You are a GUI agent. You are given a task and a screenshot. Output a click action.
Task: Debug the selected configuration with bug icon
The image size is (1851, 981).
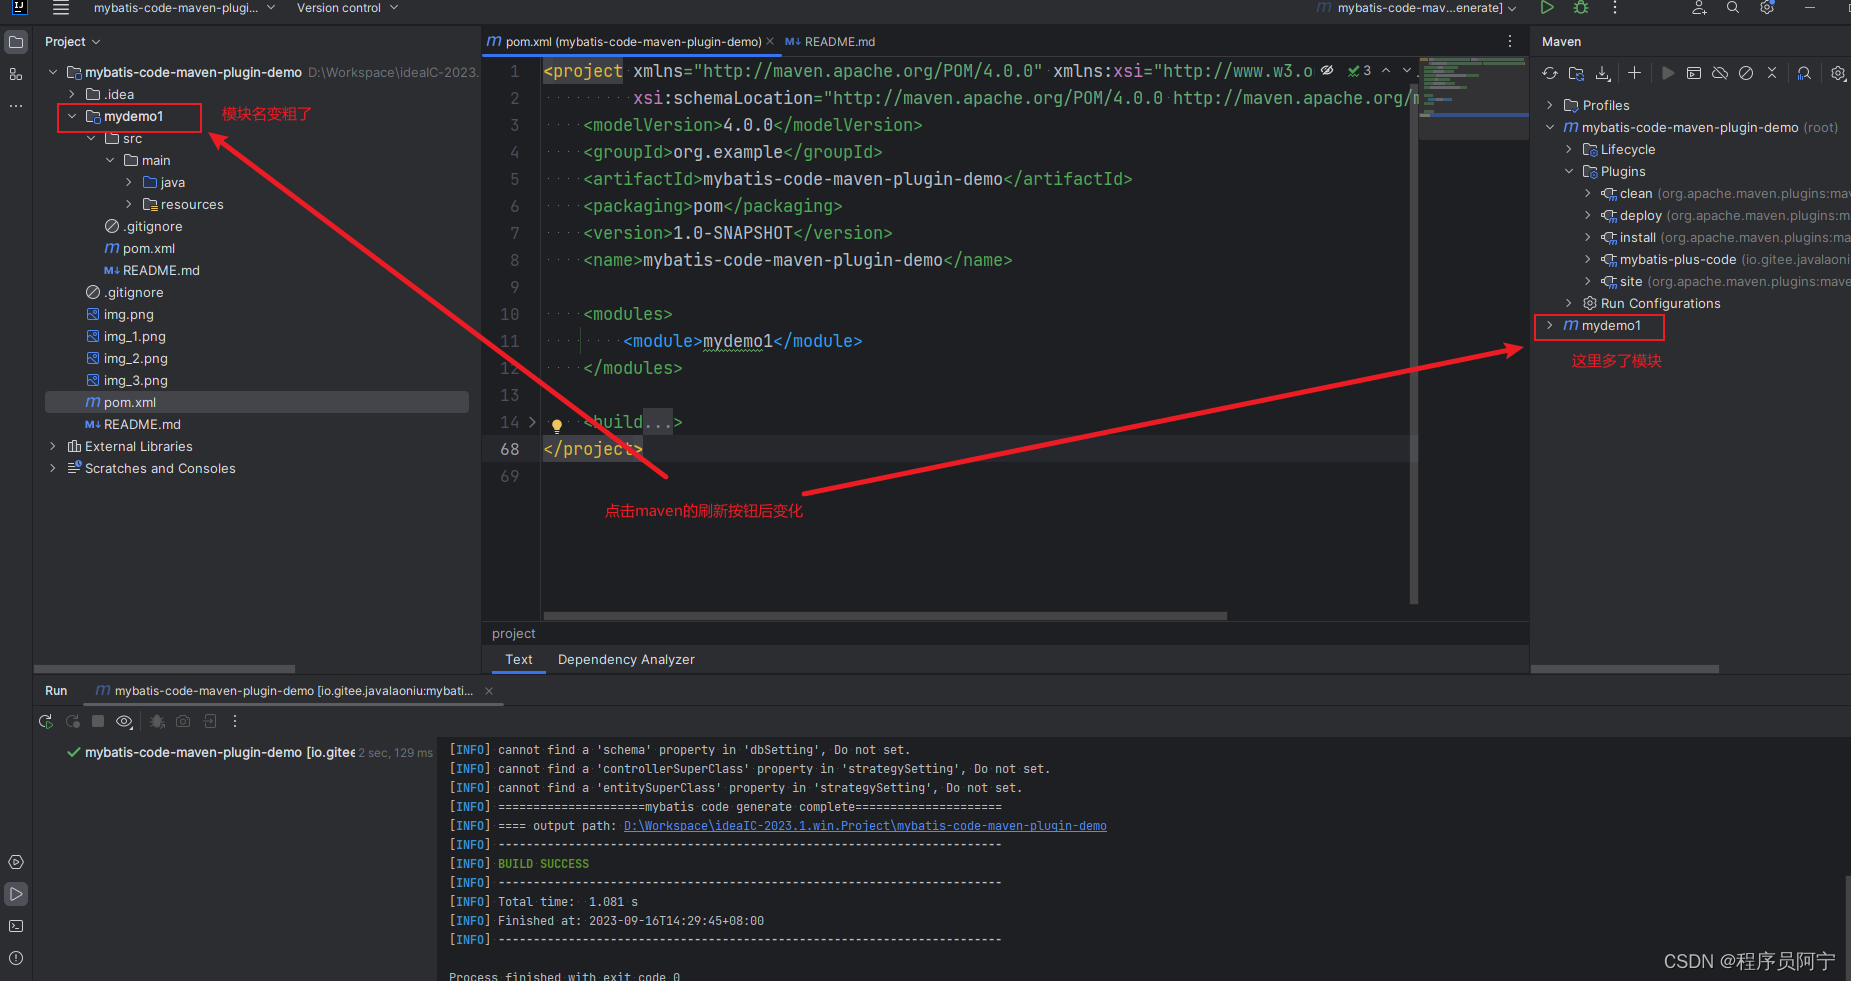tap(1581, 8)
